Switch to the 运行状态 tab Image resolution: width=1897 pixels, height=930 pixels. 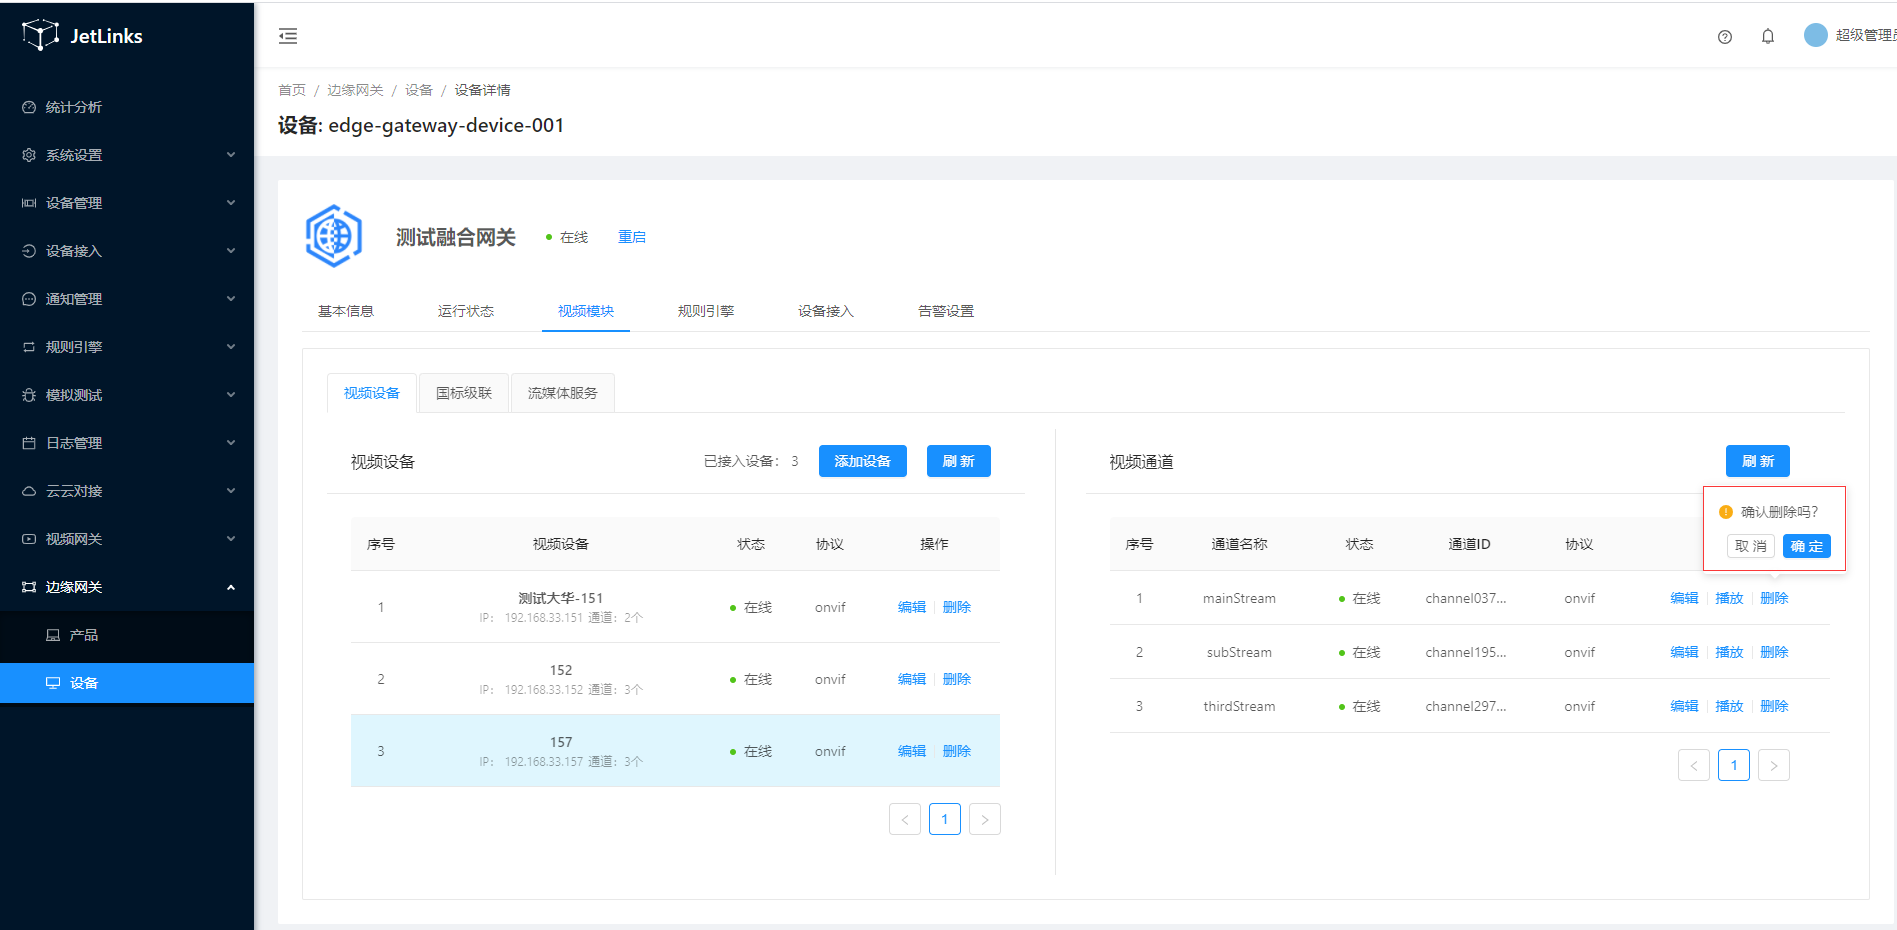(465, 311)
